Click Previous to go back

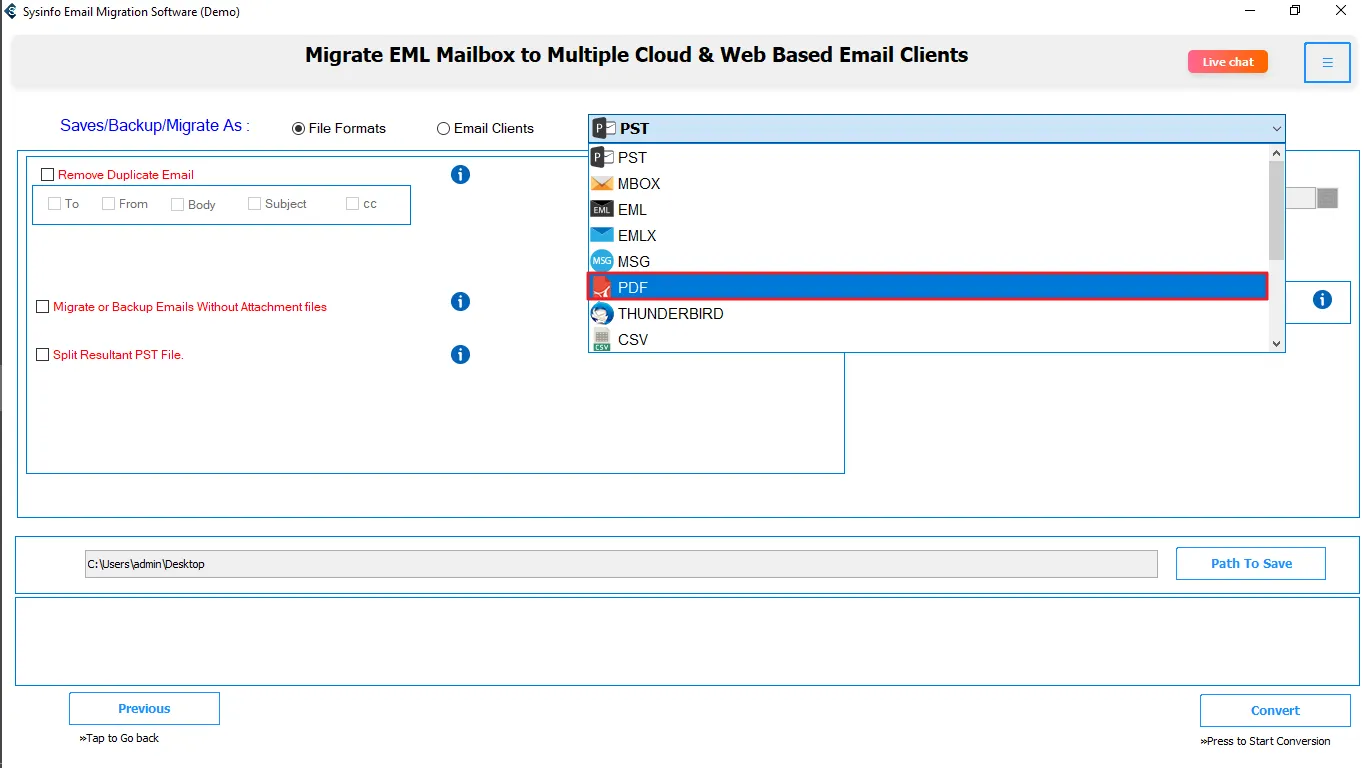[144, 709]
